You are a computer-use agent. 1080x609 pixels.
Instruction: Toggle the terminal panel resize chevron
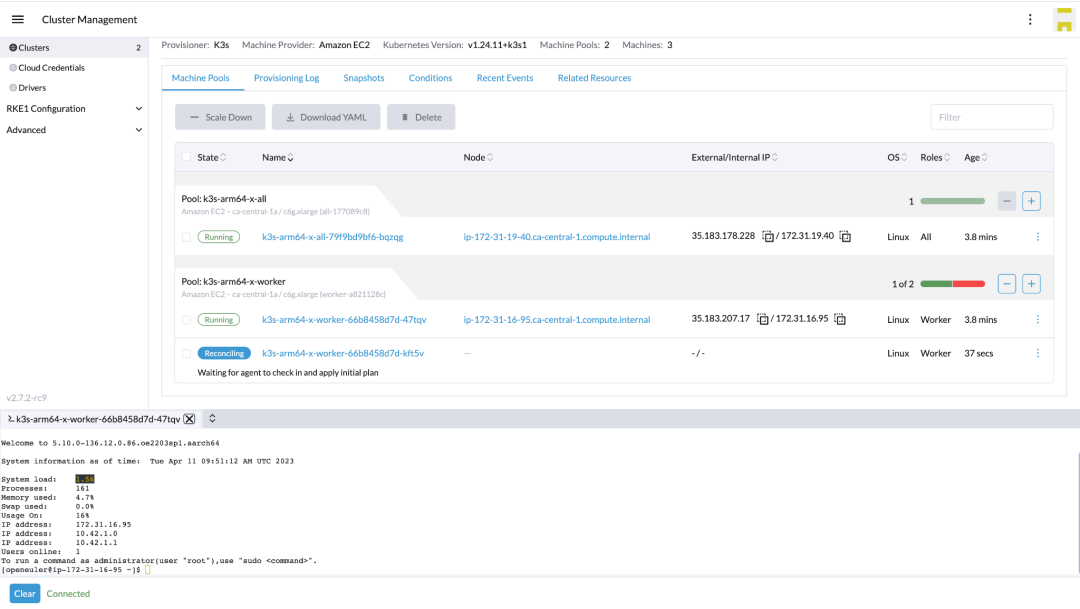pyautogui.click(x=212, y=419)
